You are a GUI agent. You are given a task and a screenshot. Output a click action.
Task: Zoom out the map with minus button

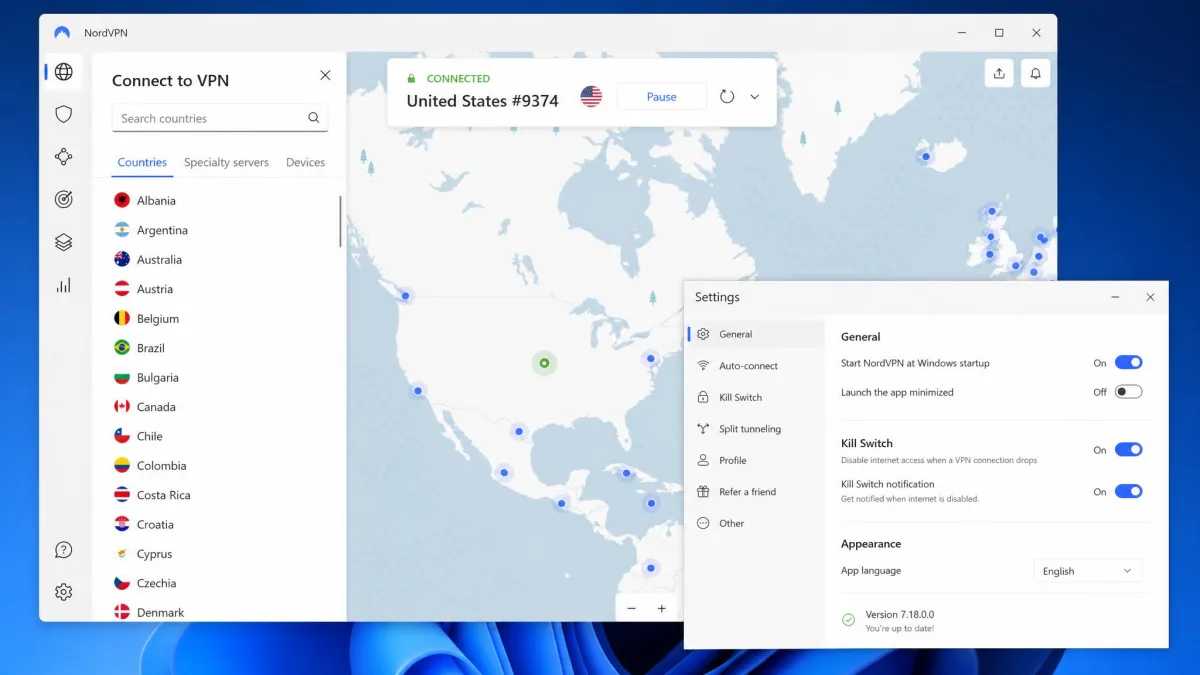point(631,608)
